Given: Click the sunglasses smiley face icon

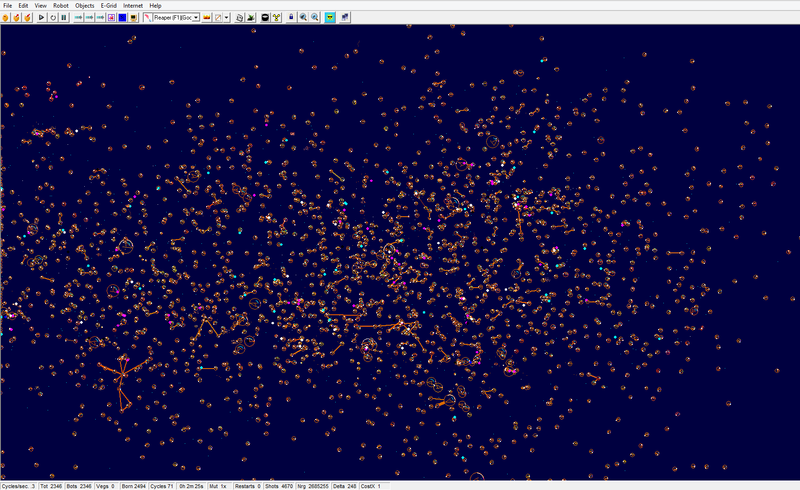Looking at the screenshot, I should [x=330, y=17].
